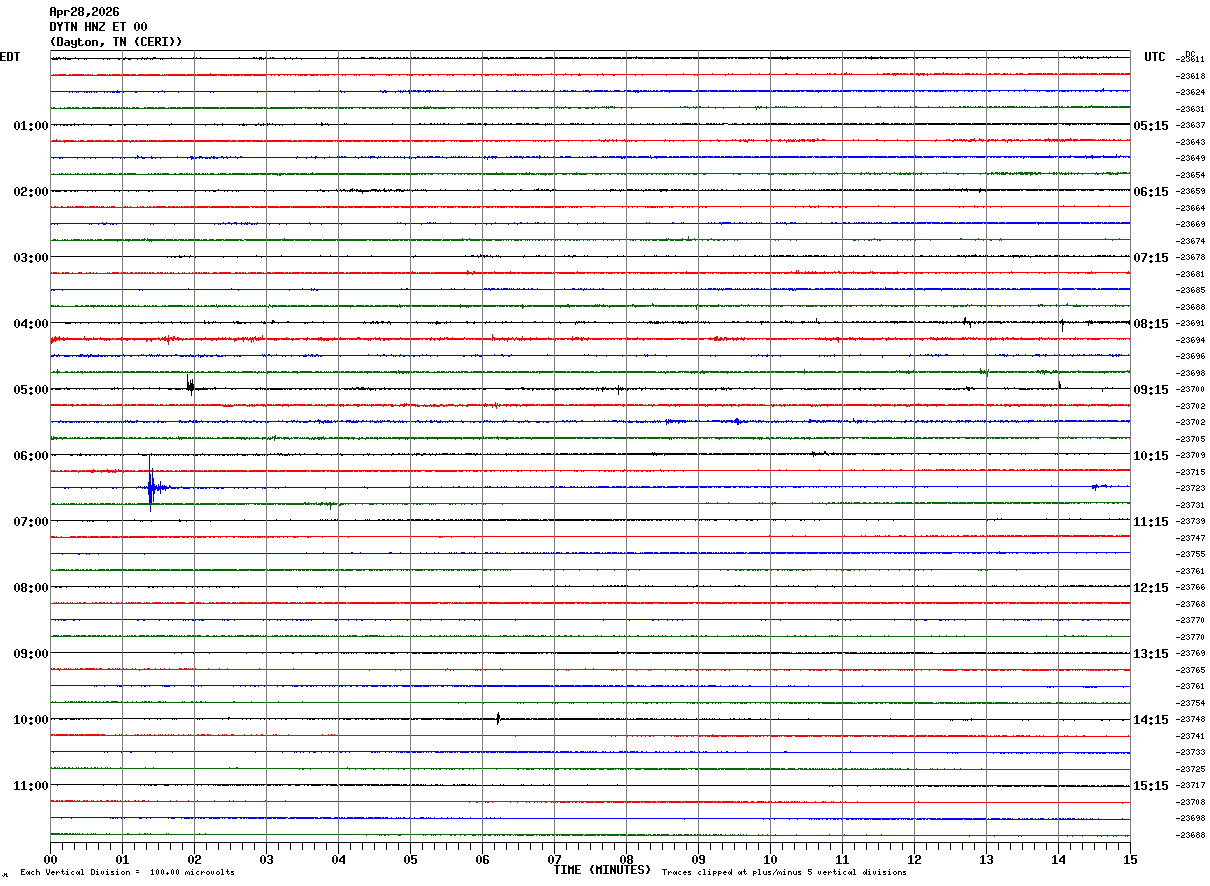Click the 09:15 UTC time label
1210x886 pixels.
point(1151,390)
